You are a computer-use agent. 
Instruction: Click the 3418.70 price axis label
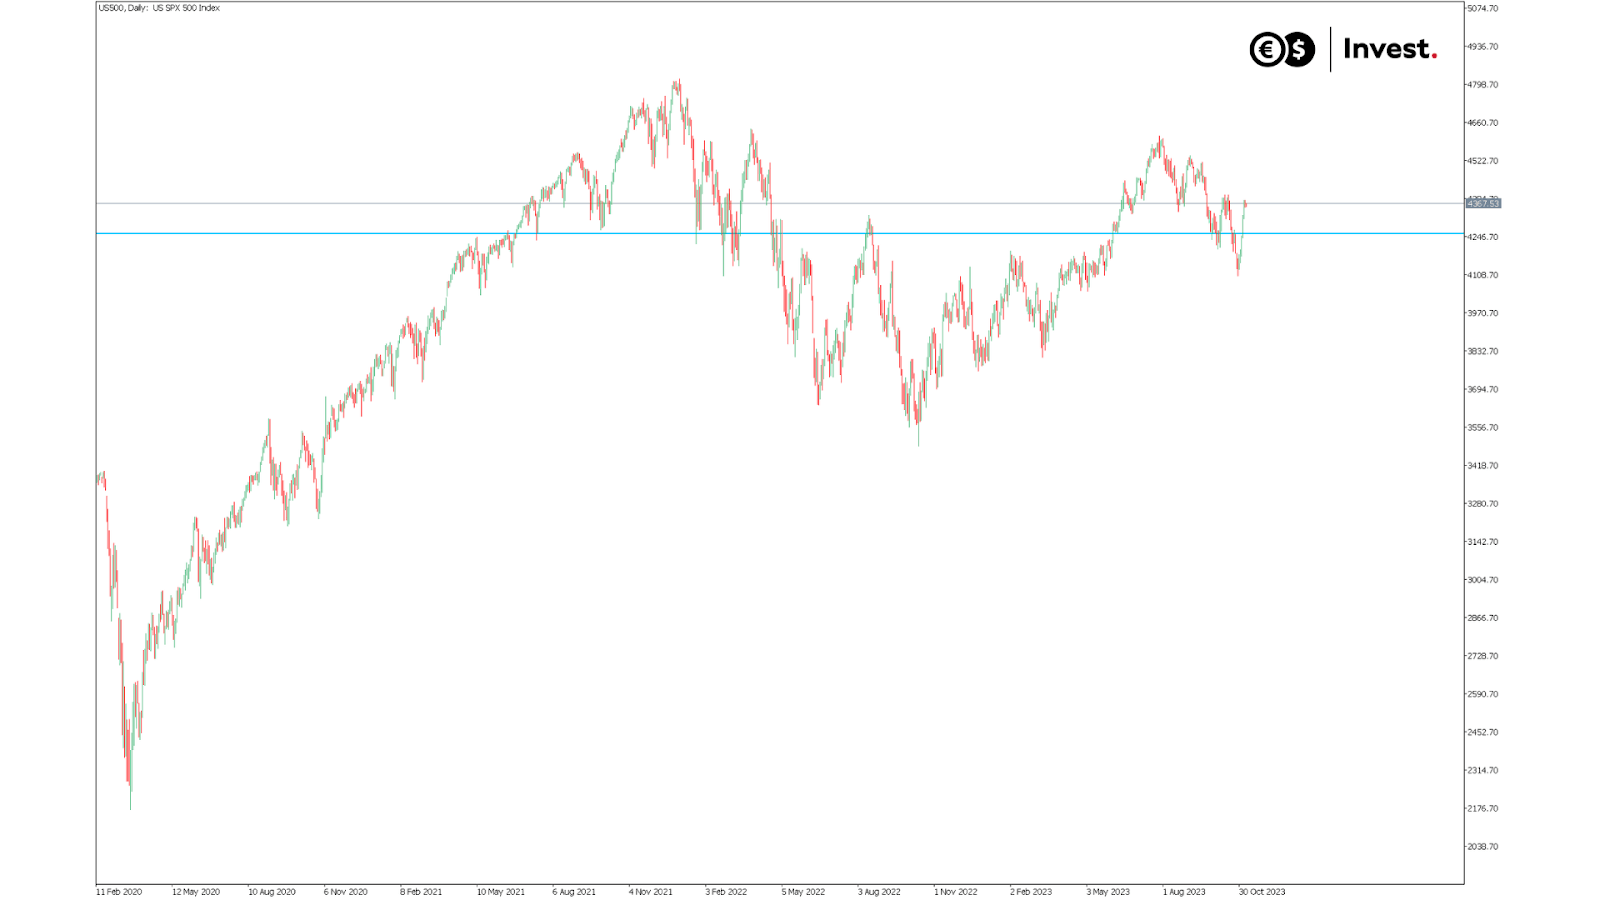click(x=1482, y=465)
